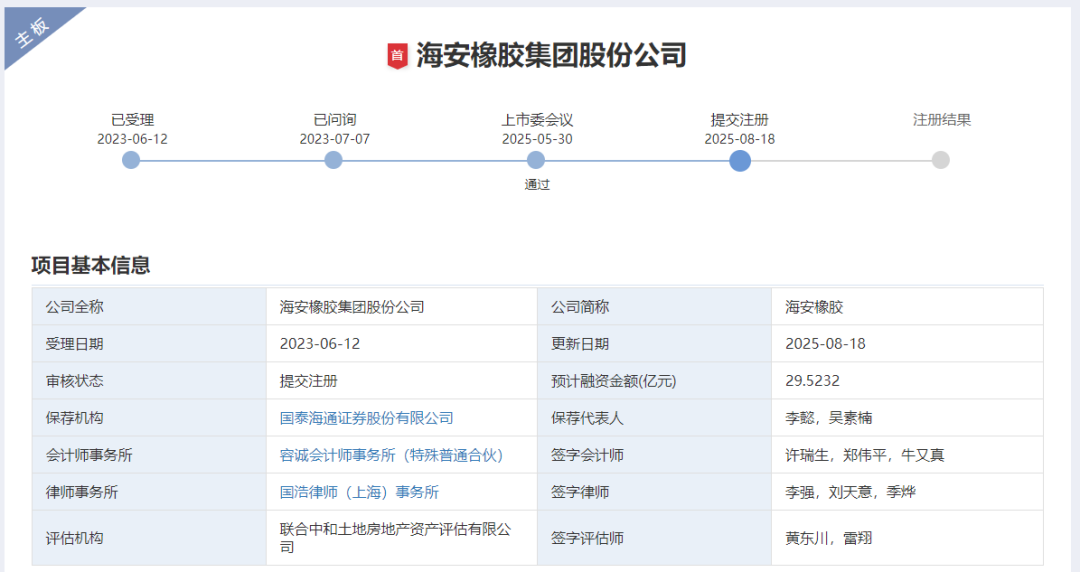The width and height of the screenshot is (1080, 572).
Task: Click the 受理日期 label cell
Action: point(149,344)
